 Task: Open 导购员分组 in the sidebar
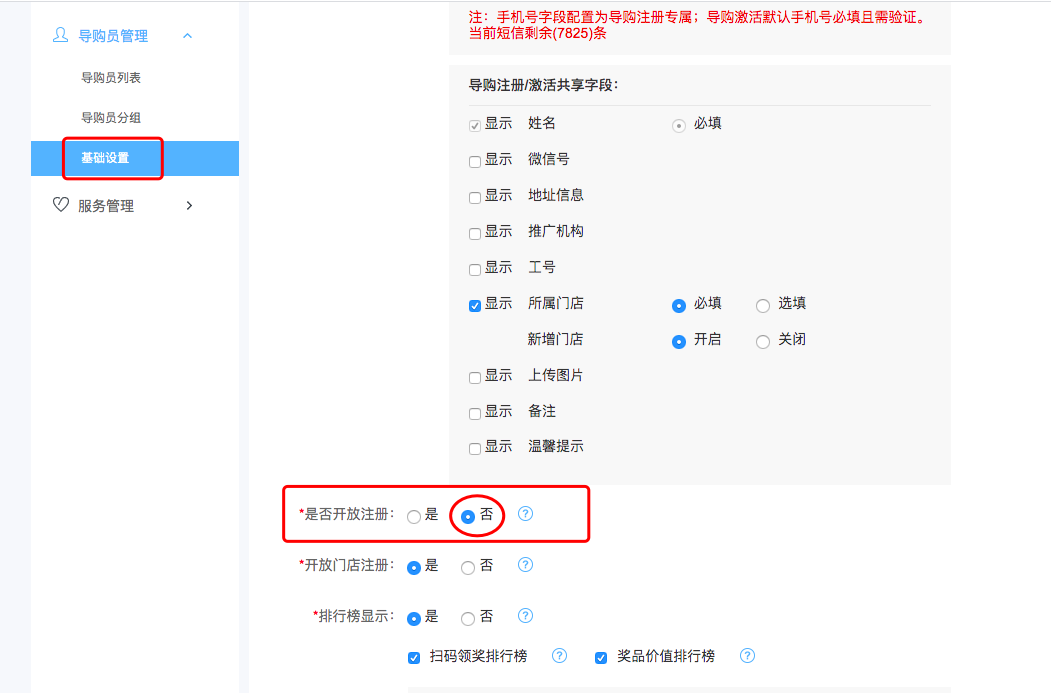(x=111, y=118)
